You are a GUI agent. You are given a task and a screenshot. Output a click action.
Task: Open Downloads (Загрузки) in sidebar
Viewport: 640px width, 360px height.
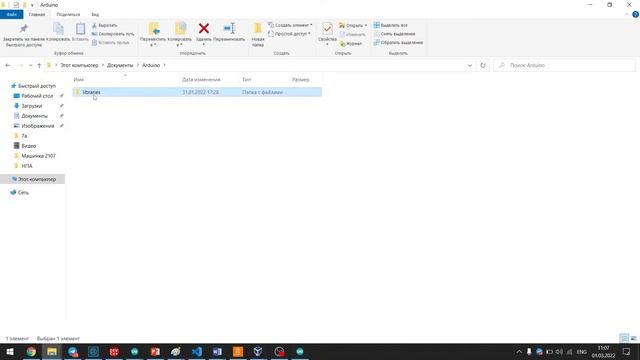pos(28,106)
